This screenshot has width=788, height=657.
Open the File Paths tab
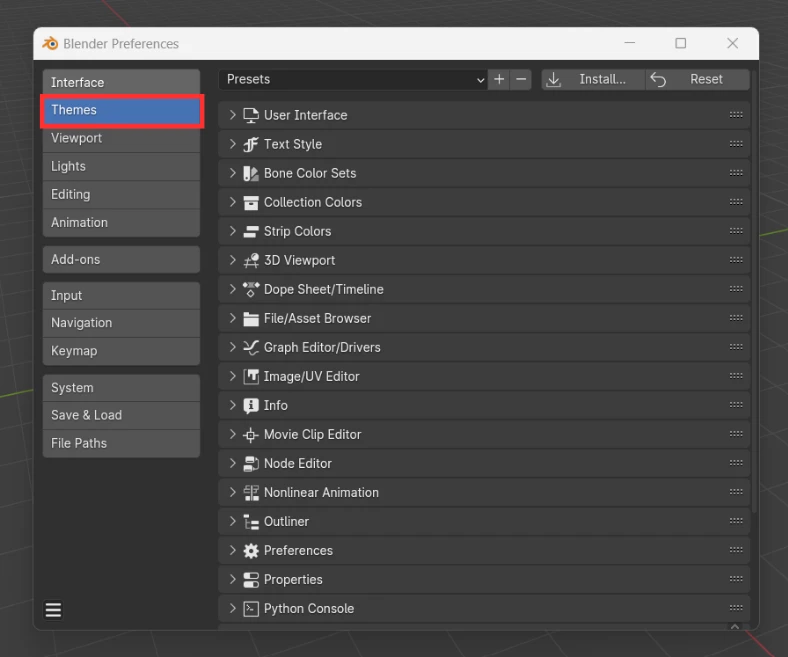121,443
